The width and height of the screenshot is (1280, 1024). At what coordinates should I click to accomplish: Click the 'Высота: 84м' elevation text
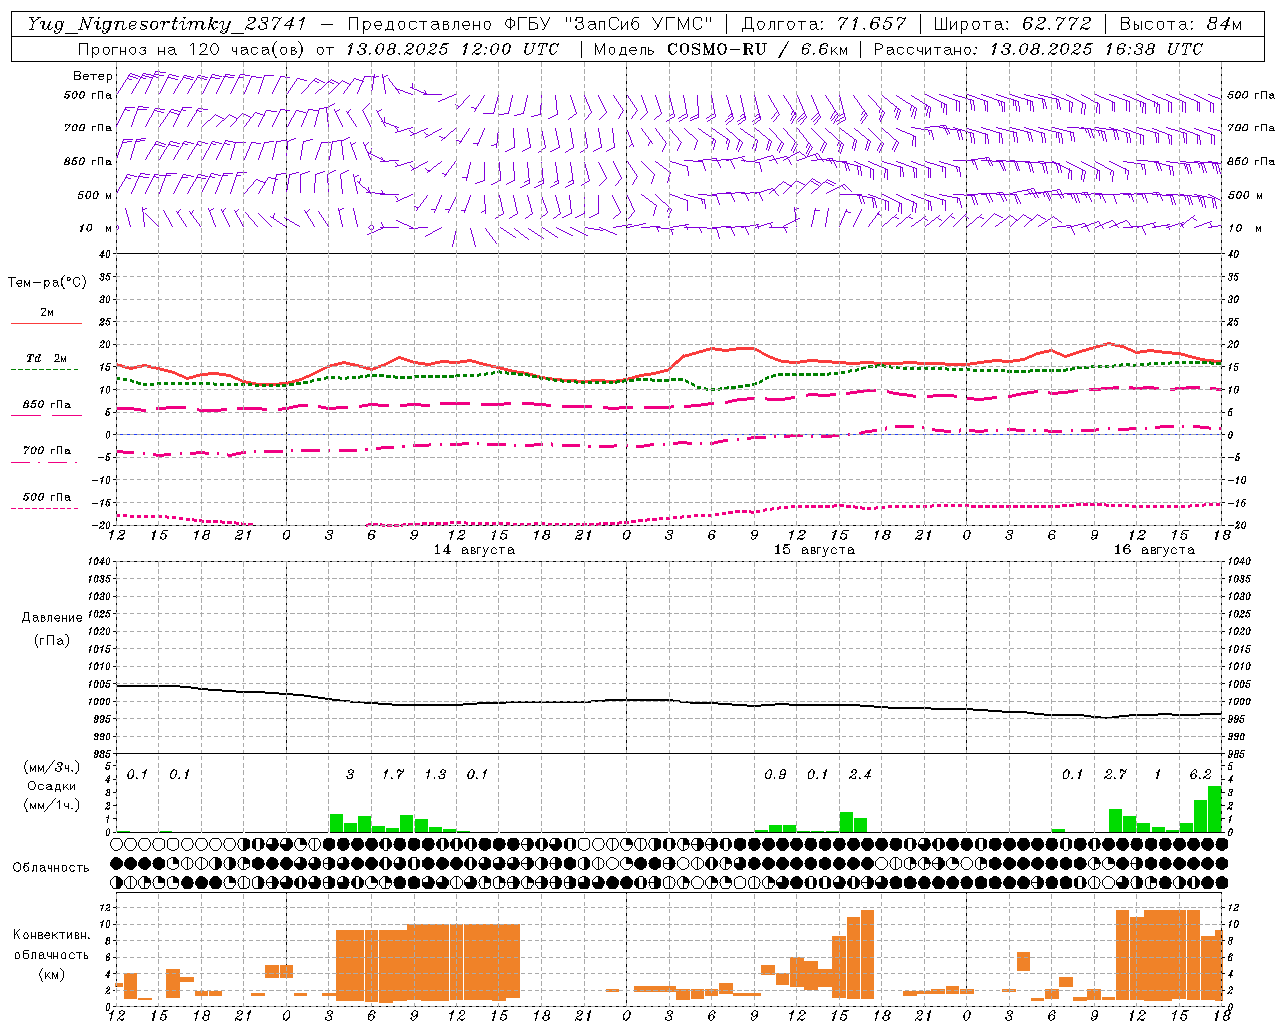(1180, 24)
